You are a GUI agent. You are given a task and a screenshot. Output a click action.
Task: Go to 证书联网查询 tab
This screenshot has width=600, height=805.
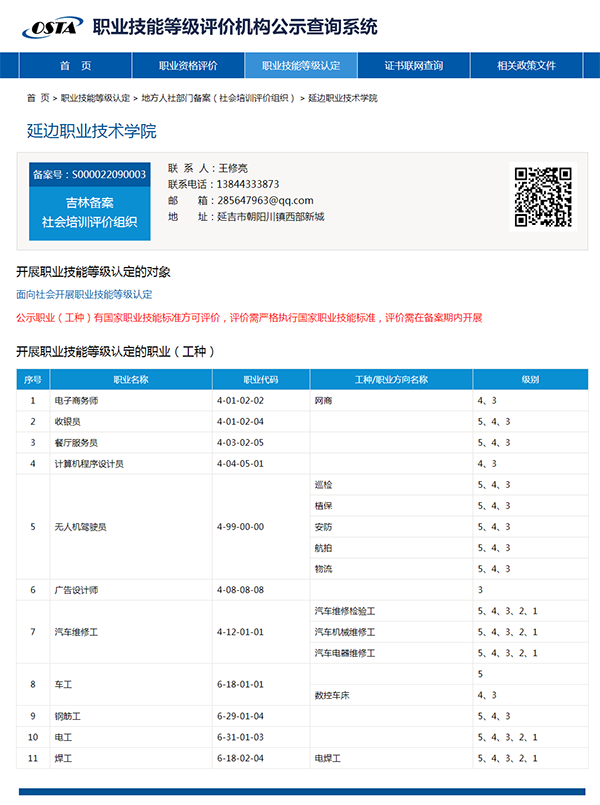[x=414, y=66]
